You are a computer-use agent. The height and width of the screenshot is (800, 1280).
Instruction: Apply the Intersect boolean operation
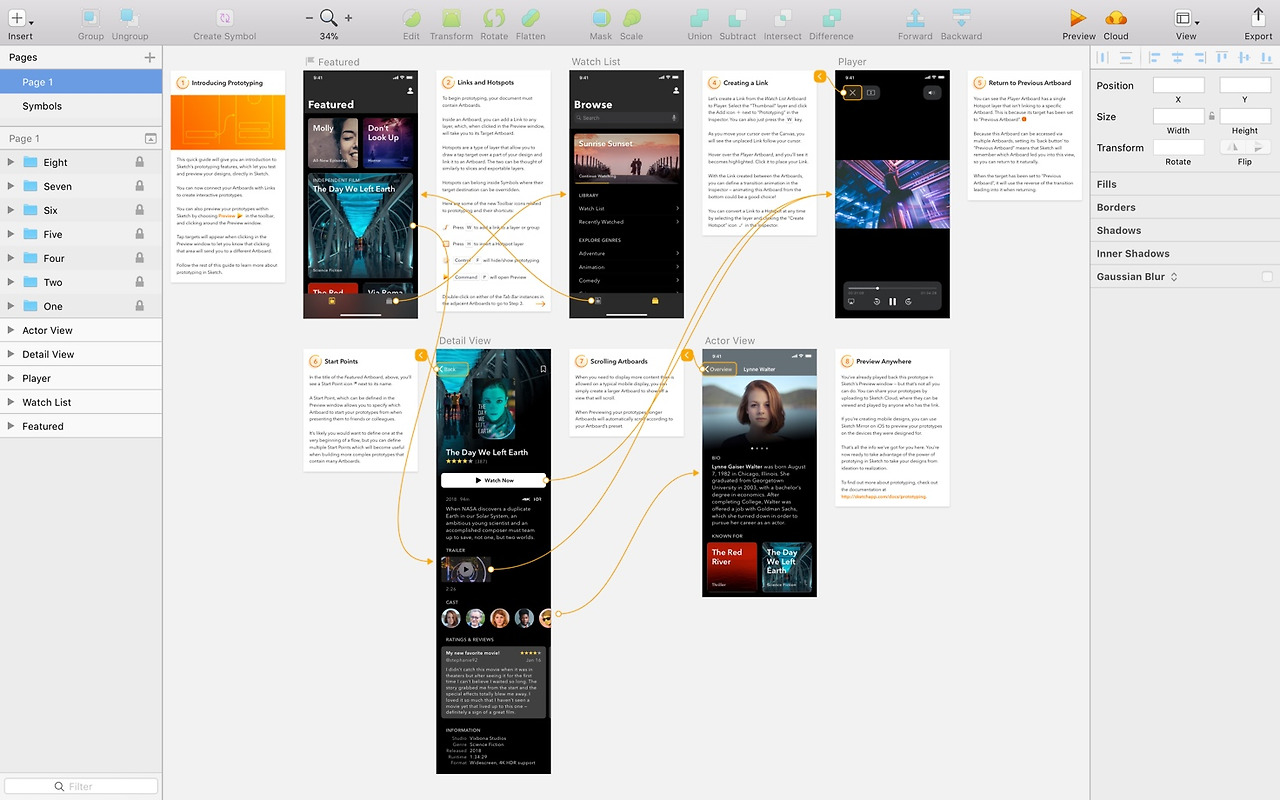782,22
